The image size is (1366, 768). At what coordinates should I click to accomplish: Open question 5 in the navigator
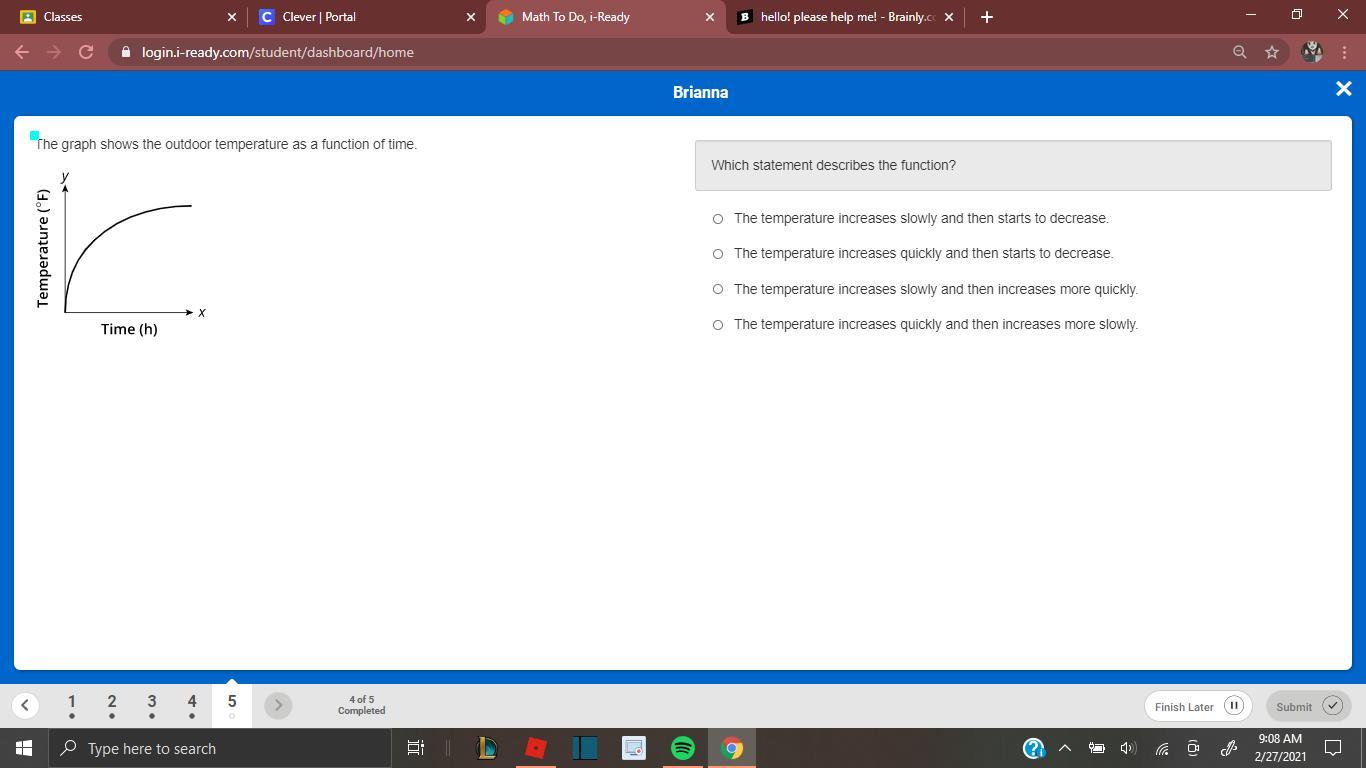click(x=232, y=705)
